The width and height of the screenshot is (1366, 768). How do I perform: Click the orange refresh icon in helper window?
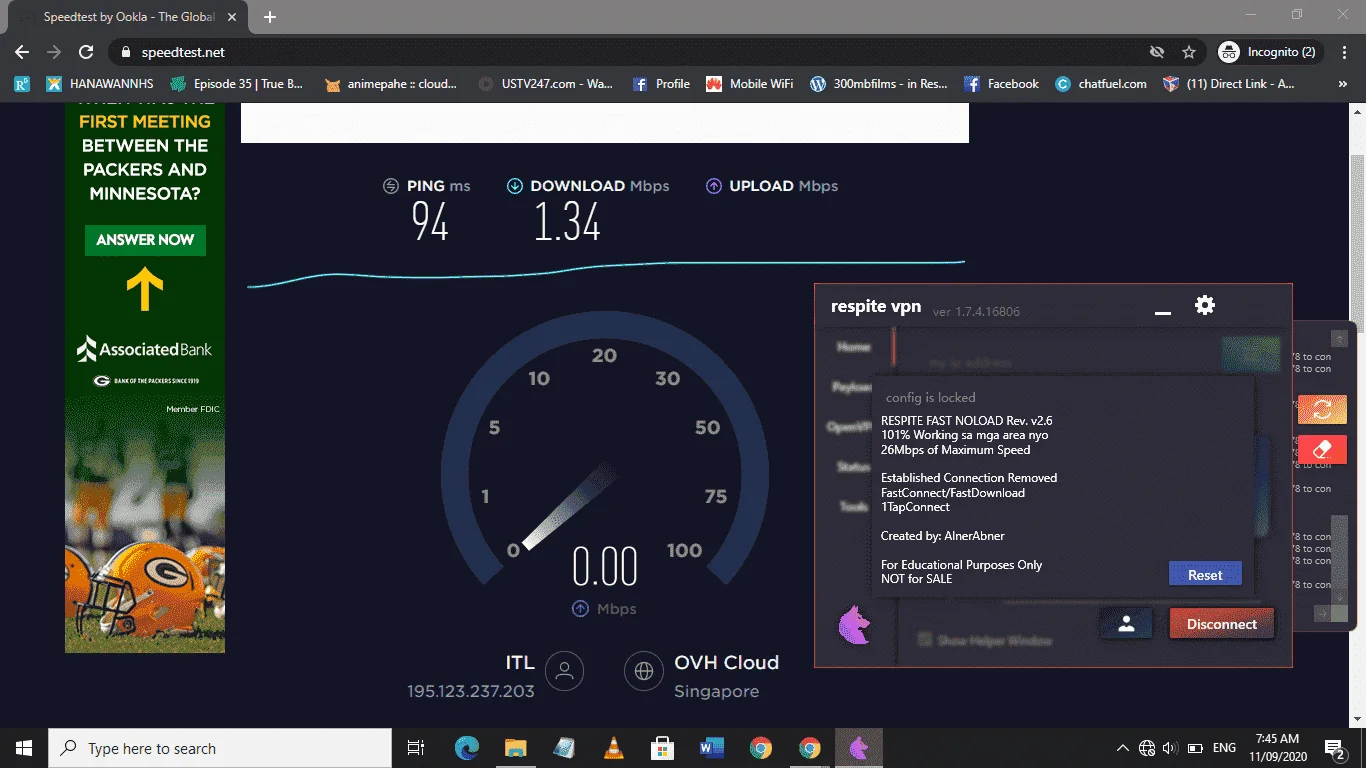point(1322,408)
